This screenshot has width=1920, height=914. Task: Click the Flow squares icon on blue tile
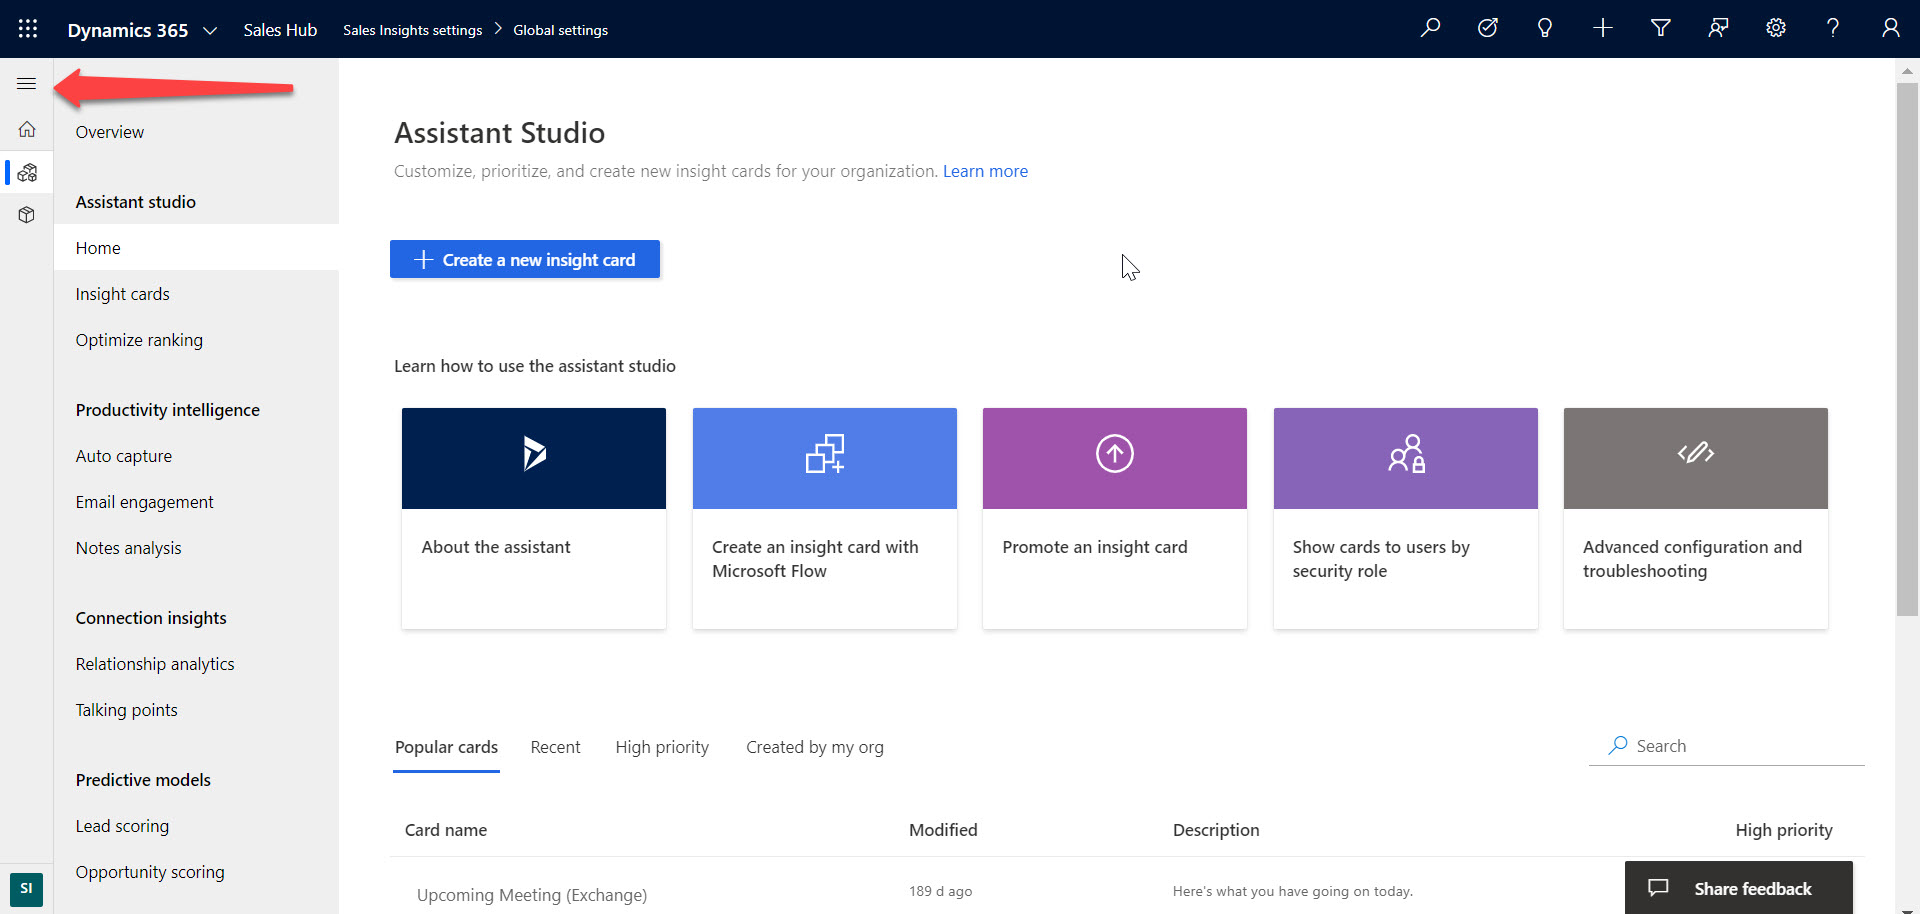tap(825, 454)
